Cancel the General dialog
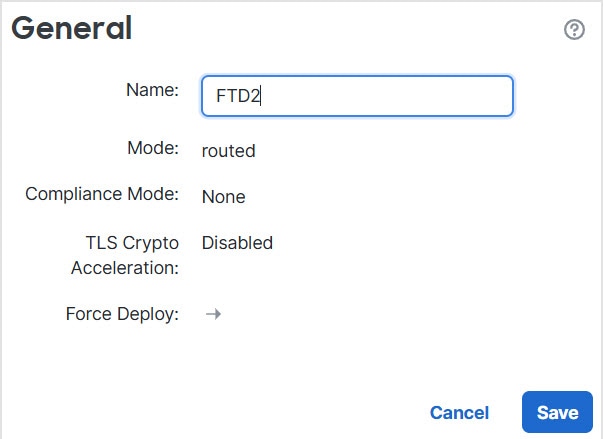Screen dimensions: 603x439 pos(459,413)
